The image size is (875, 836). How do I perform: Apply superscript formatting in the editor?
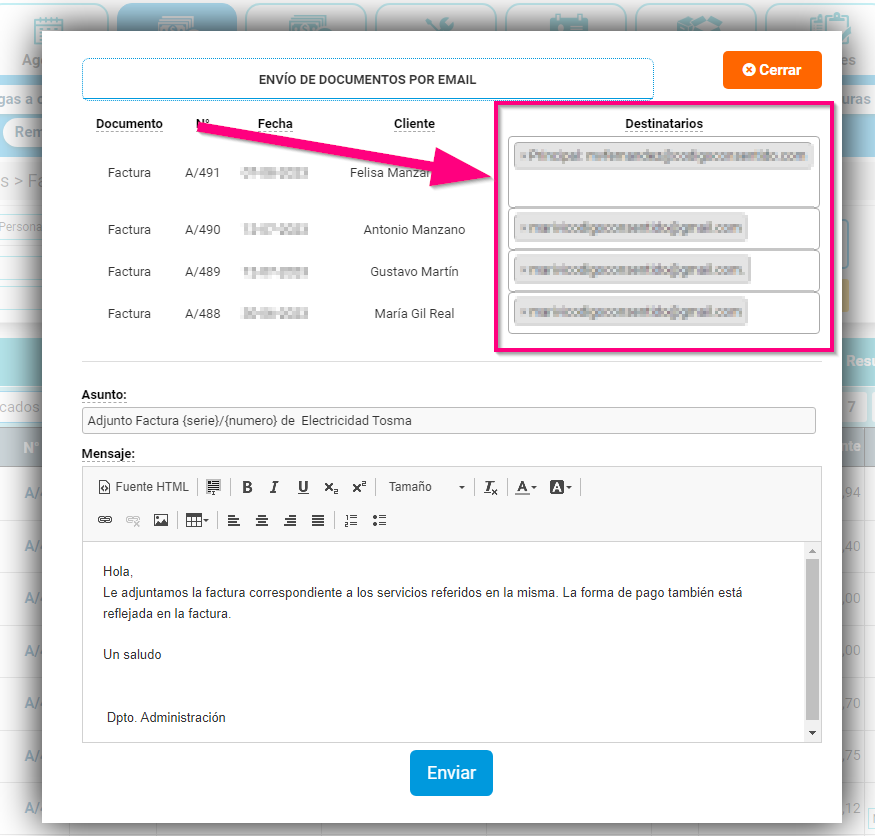pos(358,487)
